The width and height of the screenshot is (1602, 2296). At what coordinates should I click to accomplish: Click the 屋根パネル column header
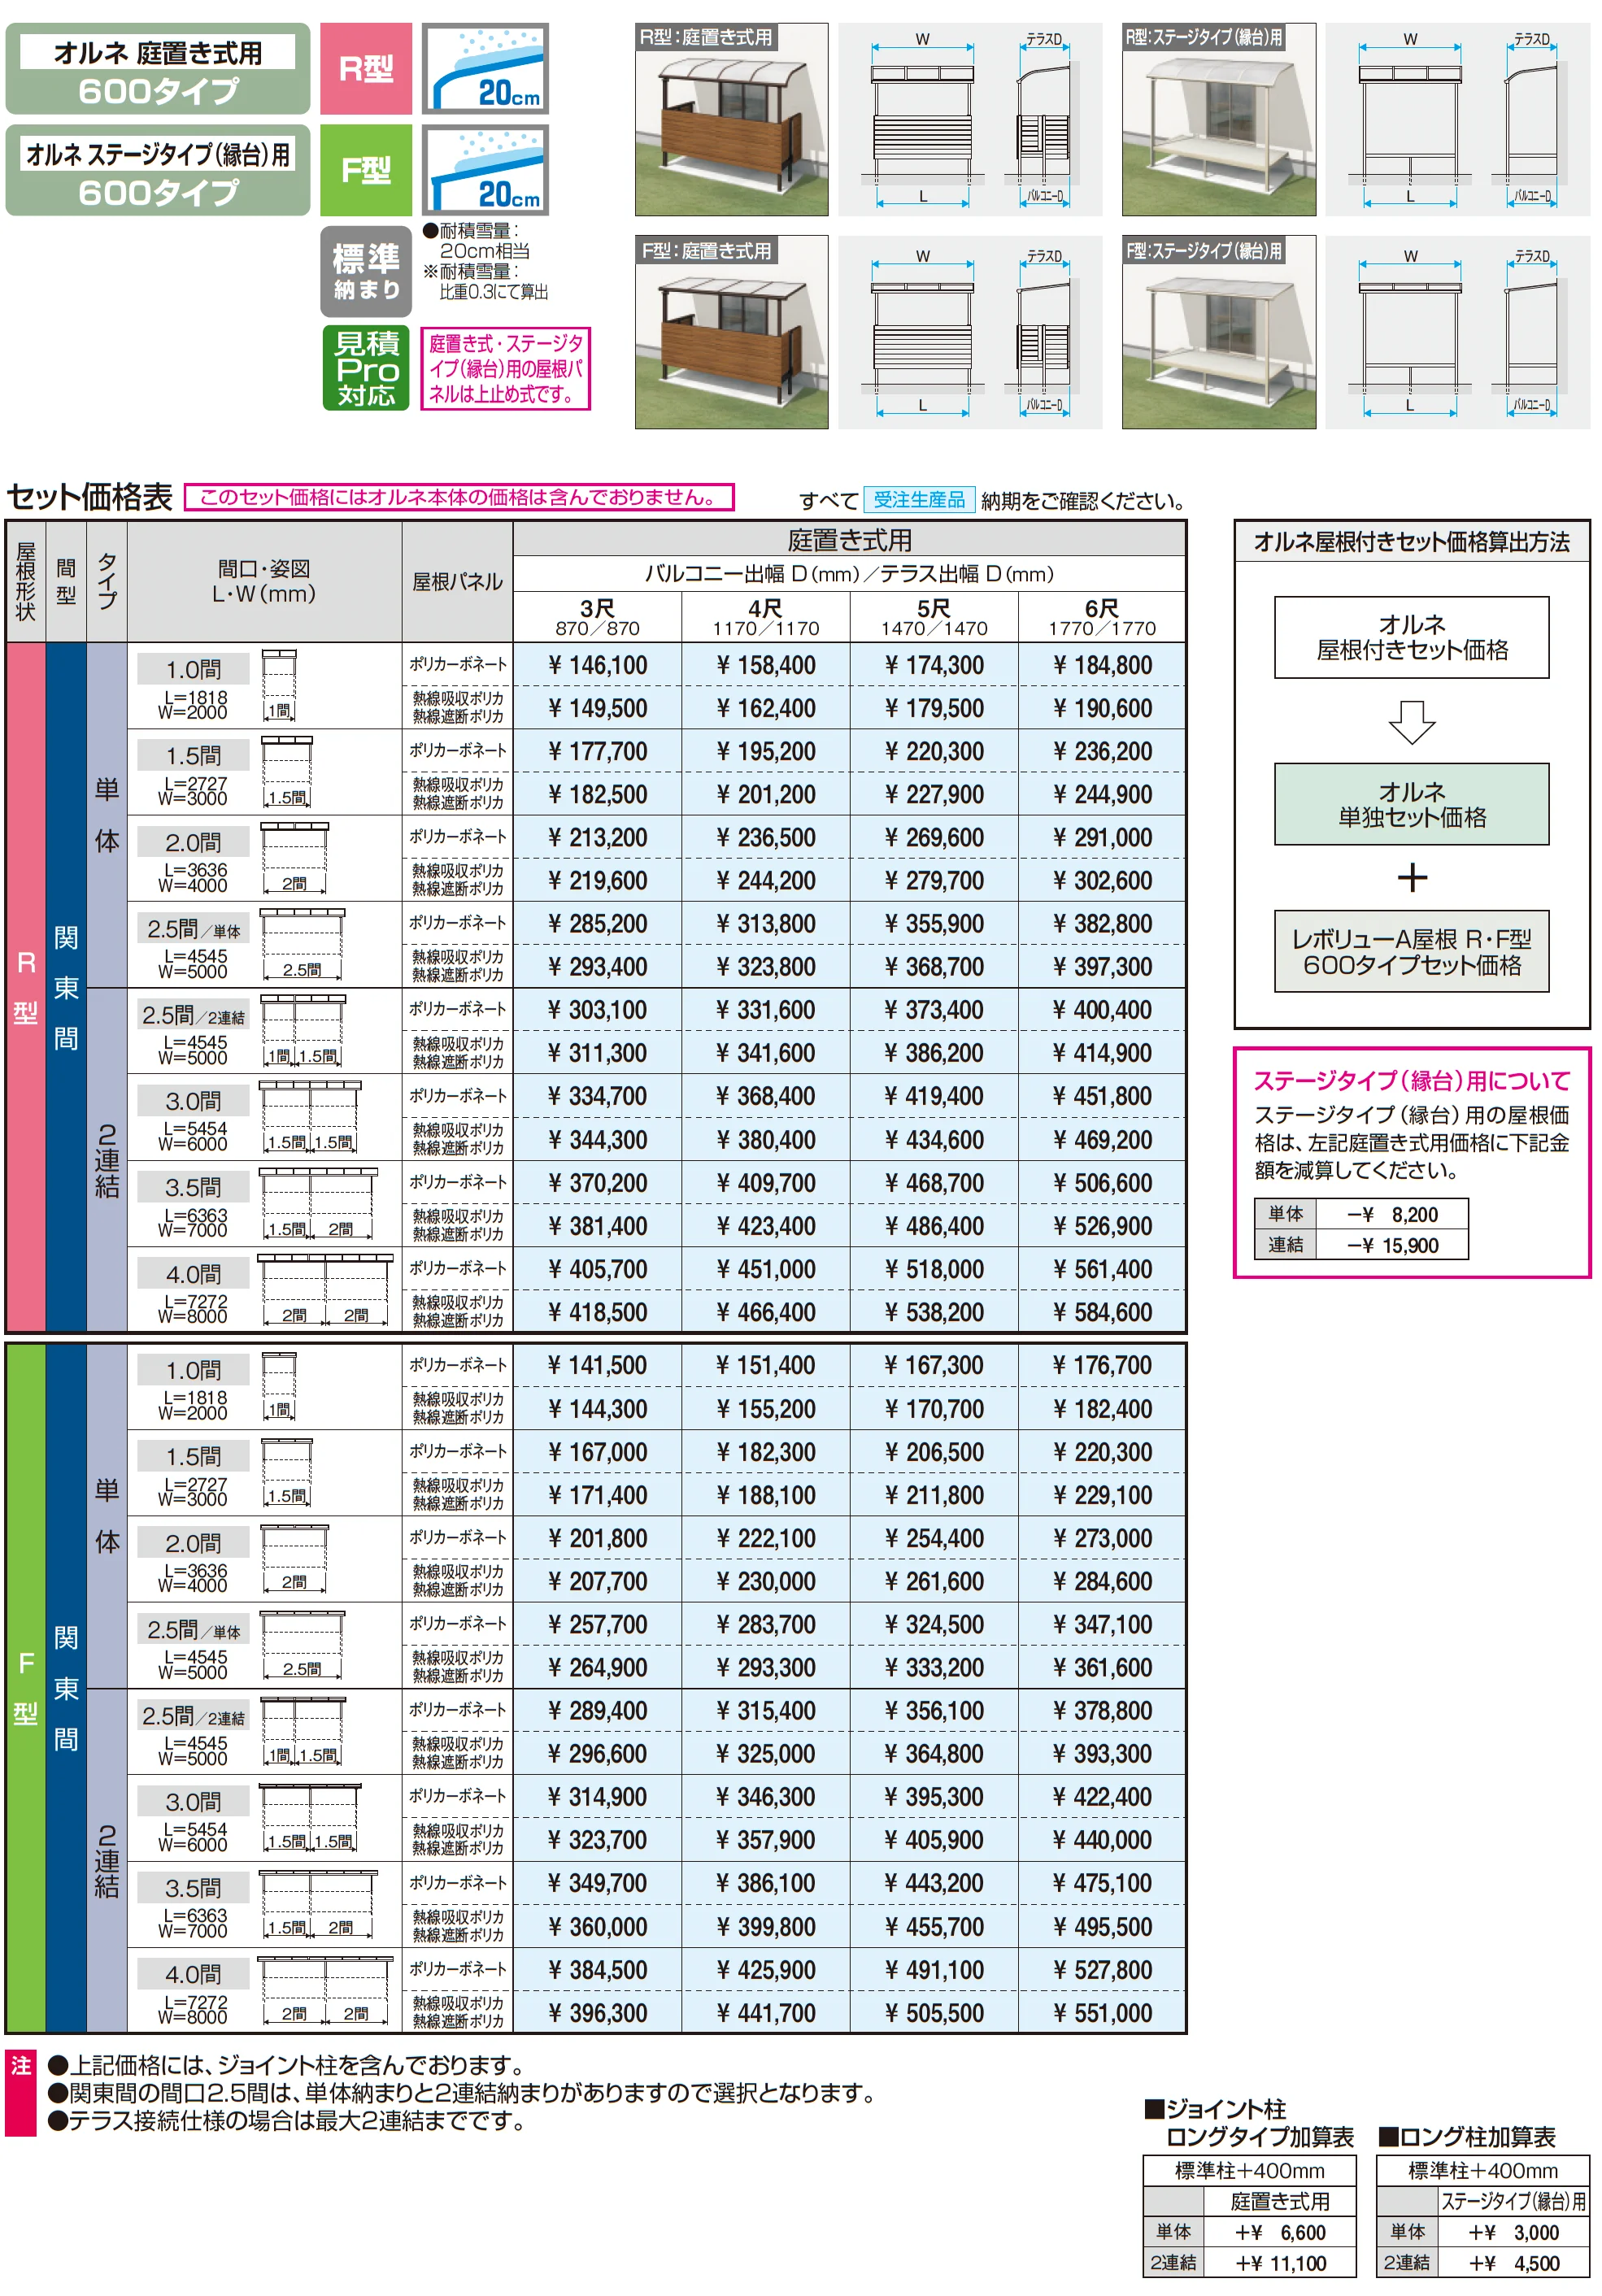[x=457, y=581]
